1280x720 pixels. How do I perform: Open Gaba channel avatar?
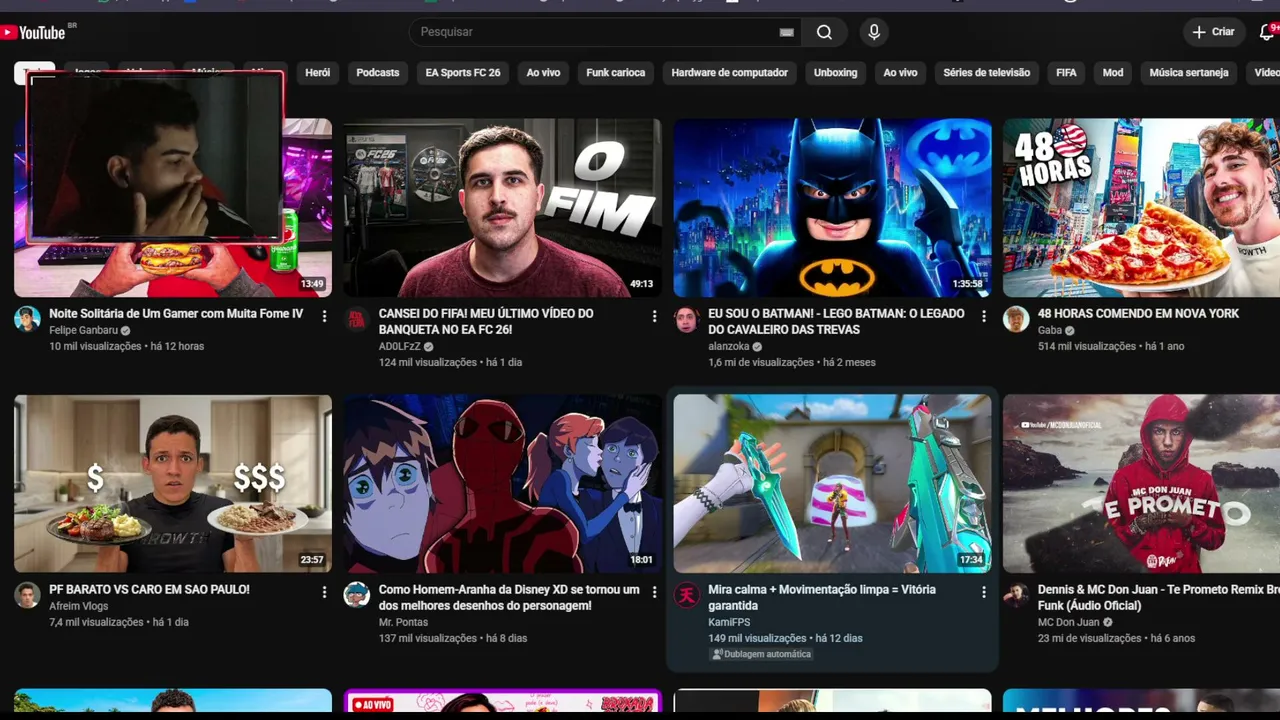[1016, 319]
